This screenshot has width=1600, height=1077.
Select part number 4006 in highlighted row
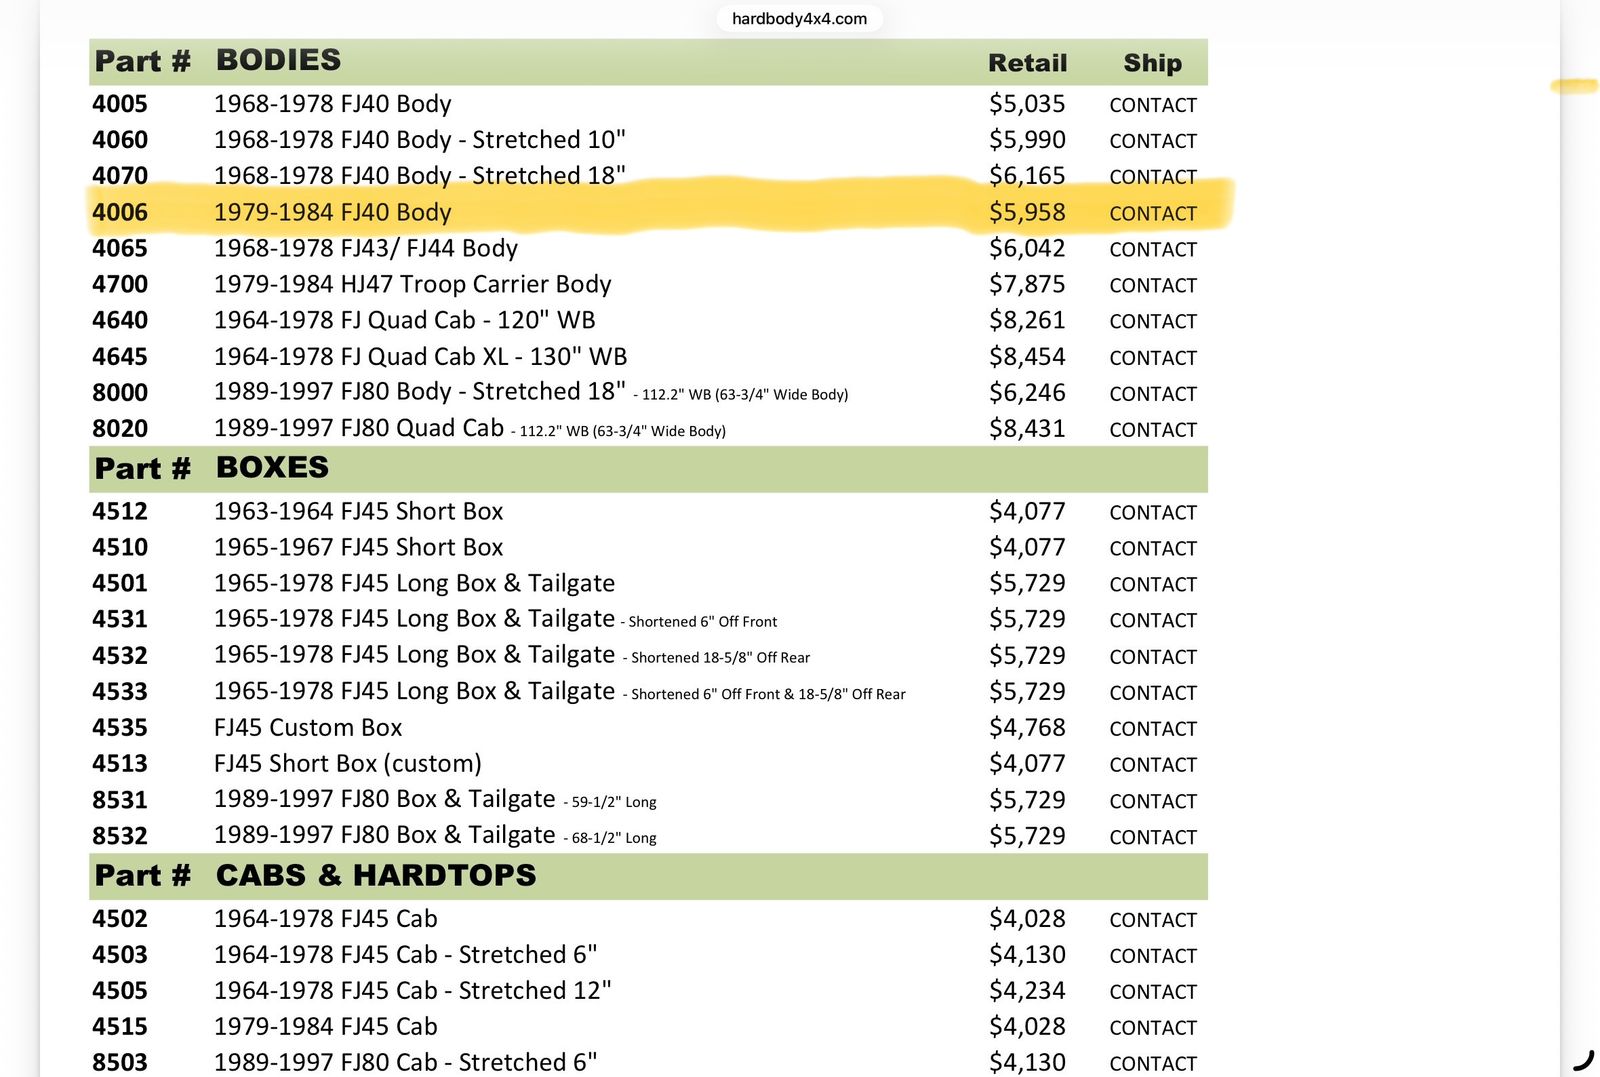point(120,212)
